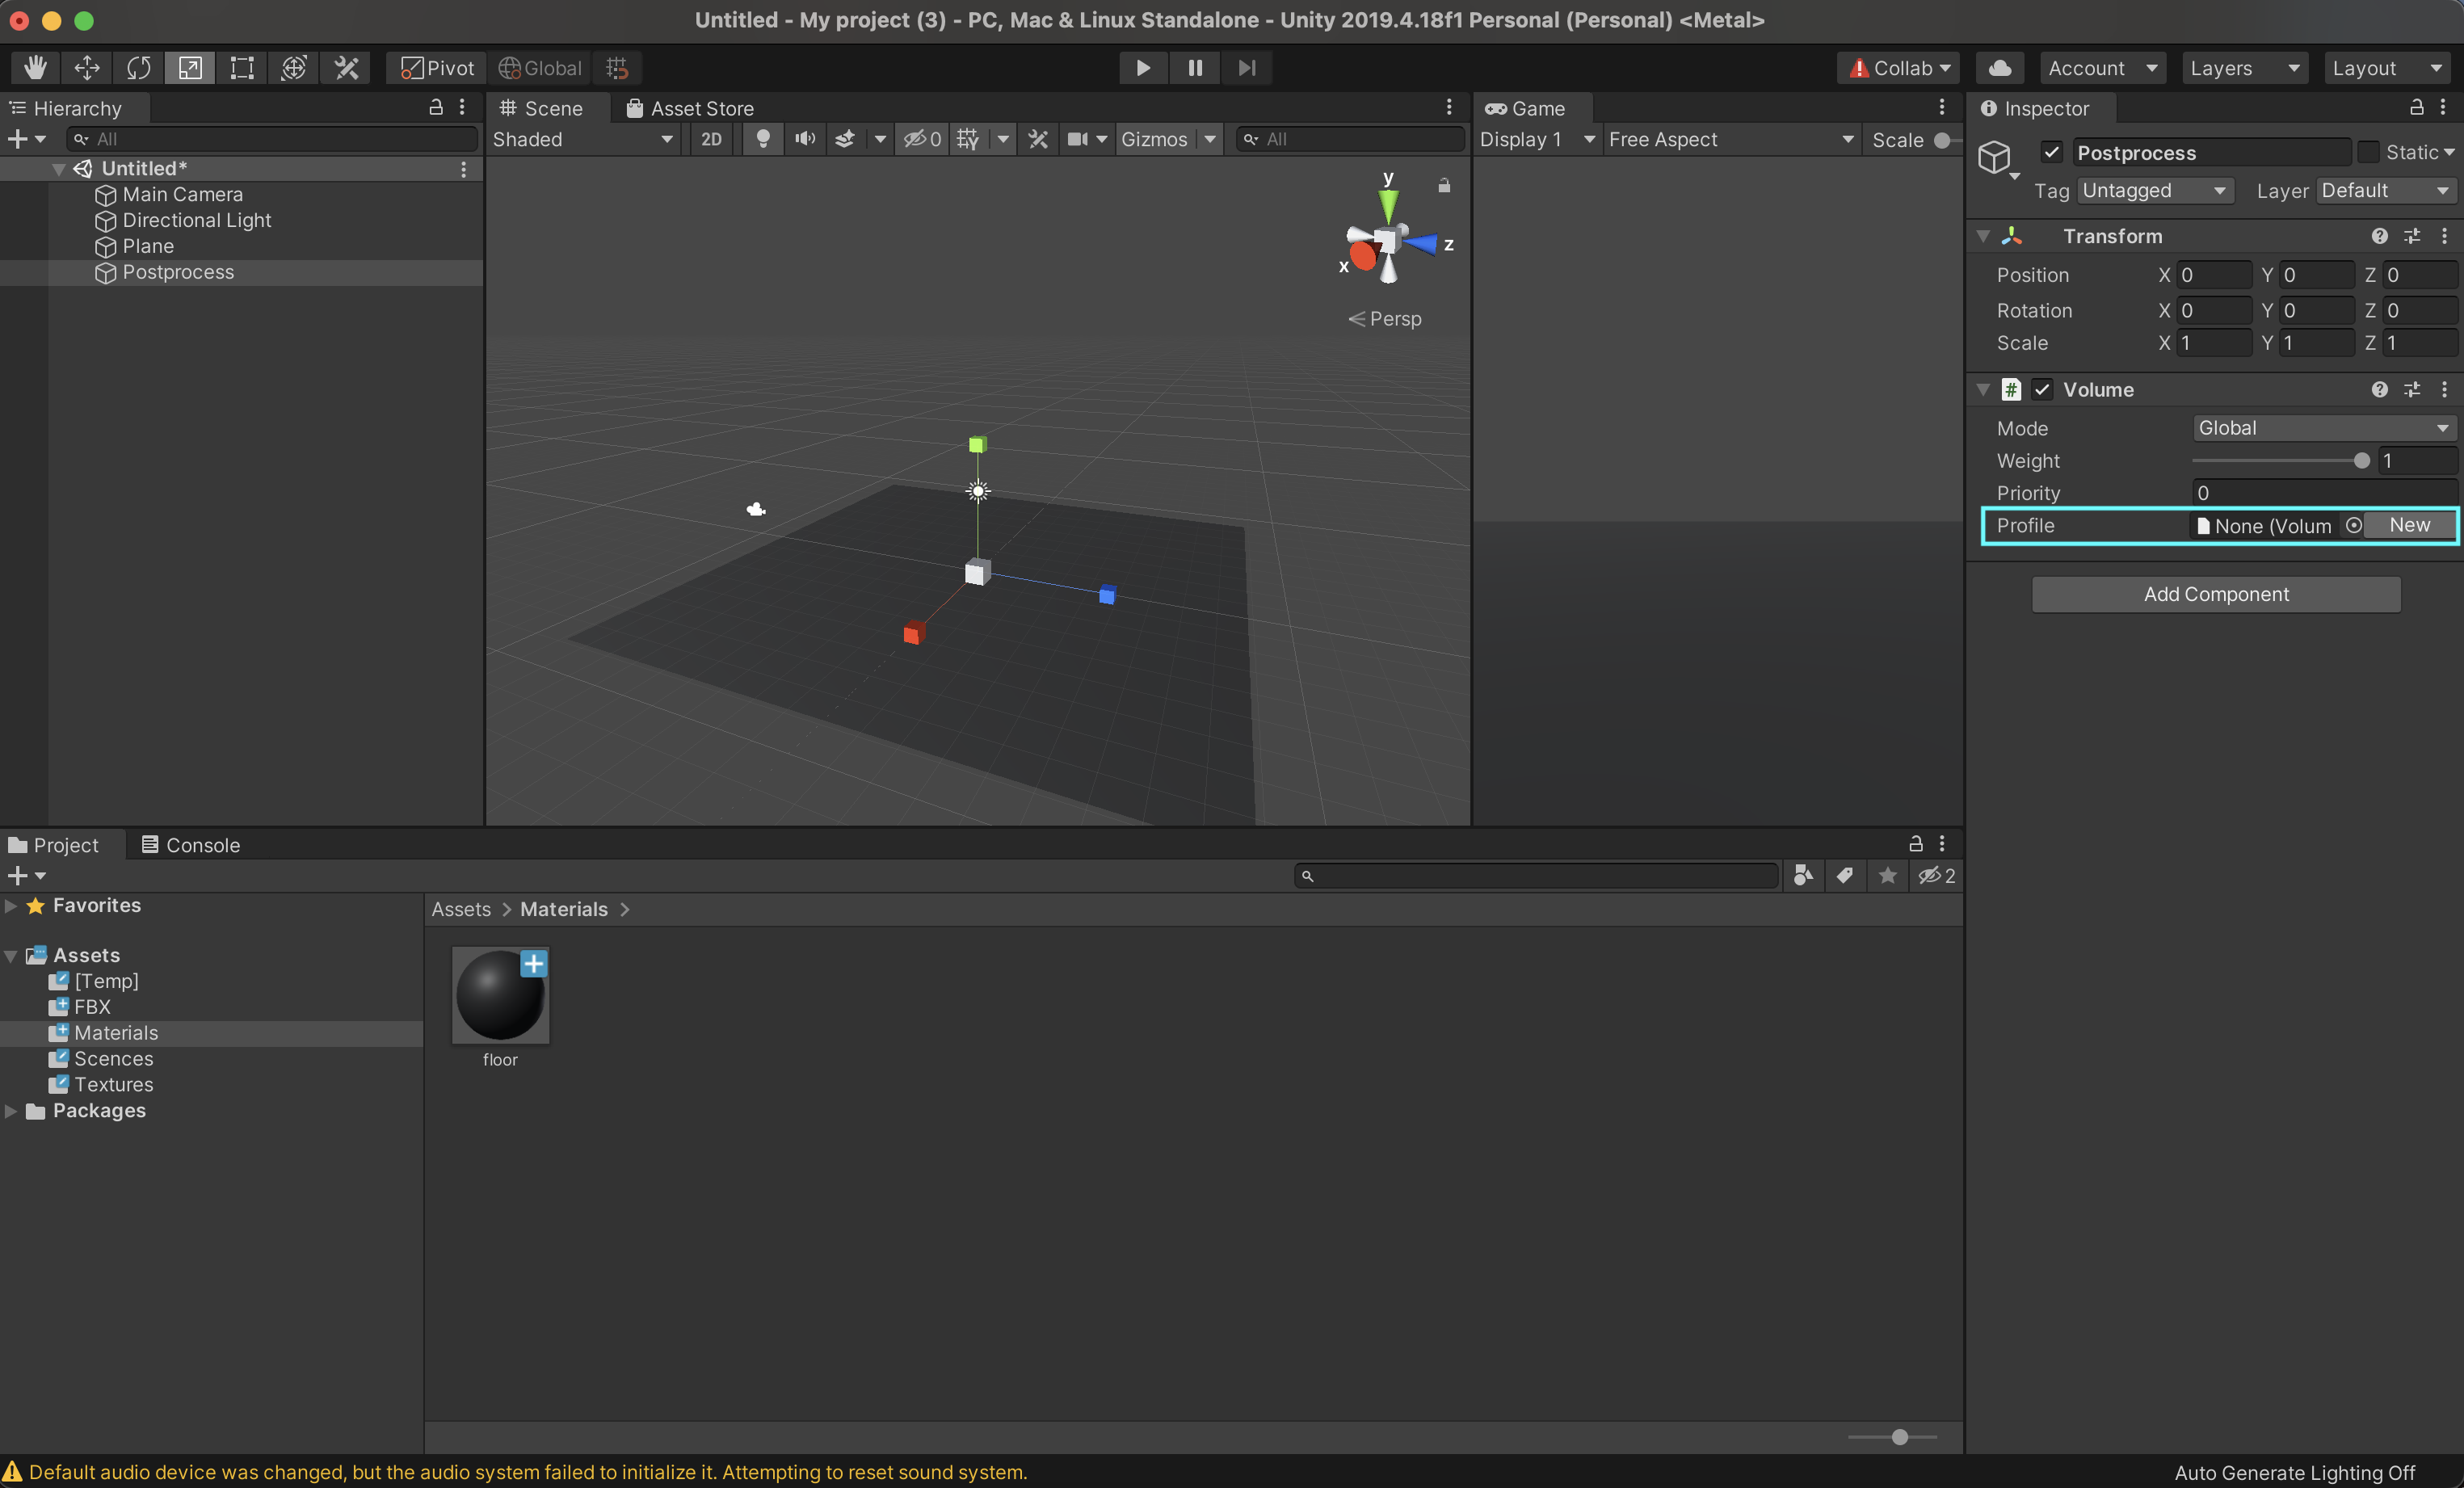Select the Rect Transform tool
The height and width of the screenshot is (1488, 2464).
coord(242,68)
